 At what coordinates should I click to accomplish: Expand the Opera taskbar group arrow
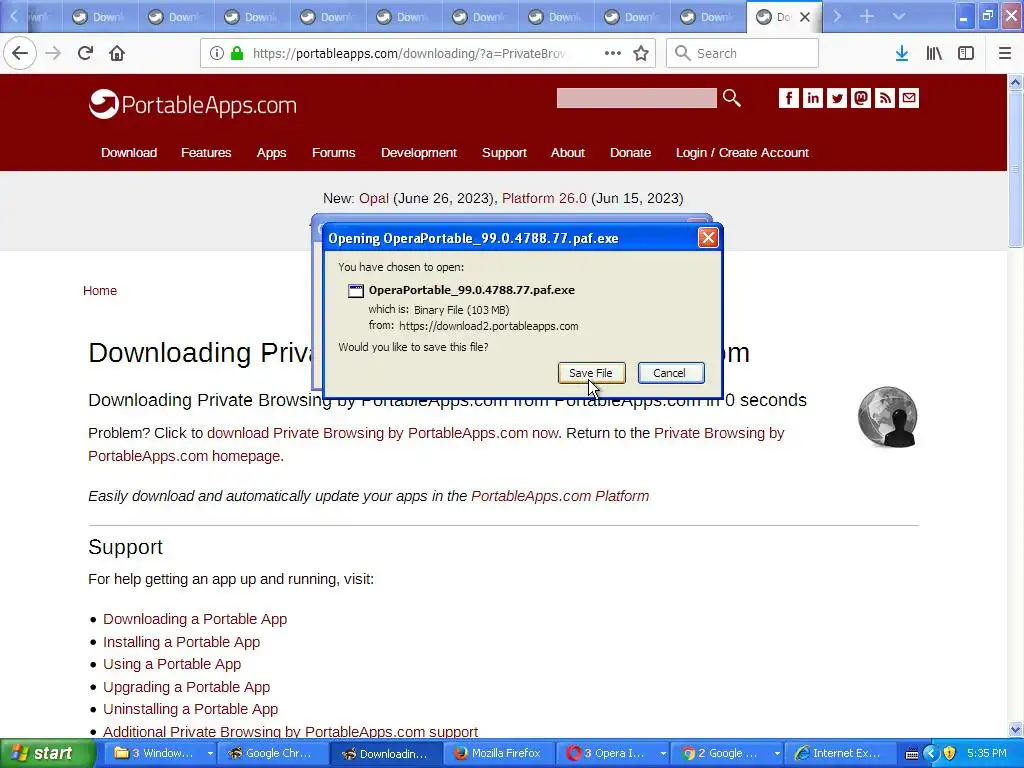(663, 754)
